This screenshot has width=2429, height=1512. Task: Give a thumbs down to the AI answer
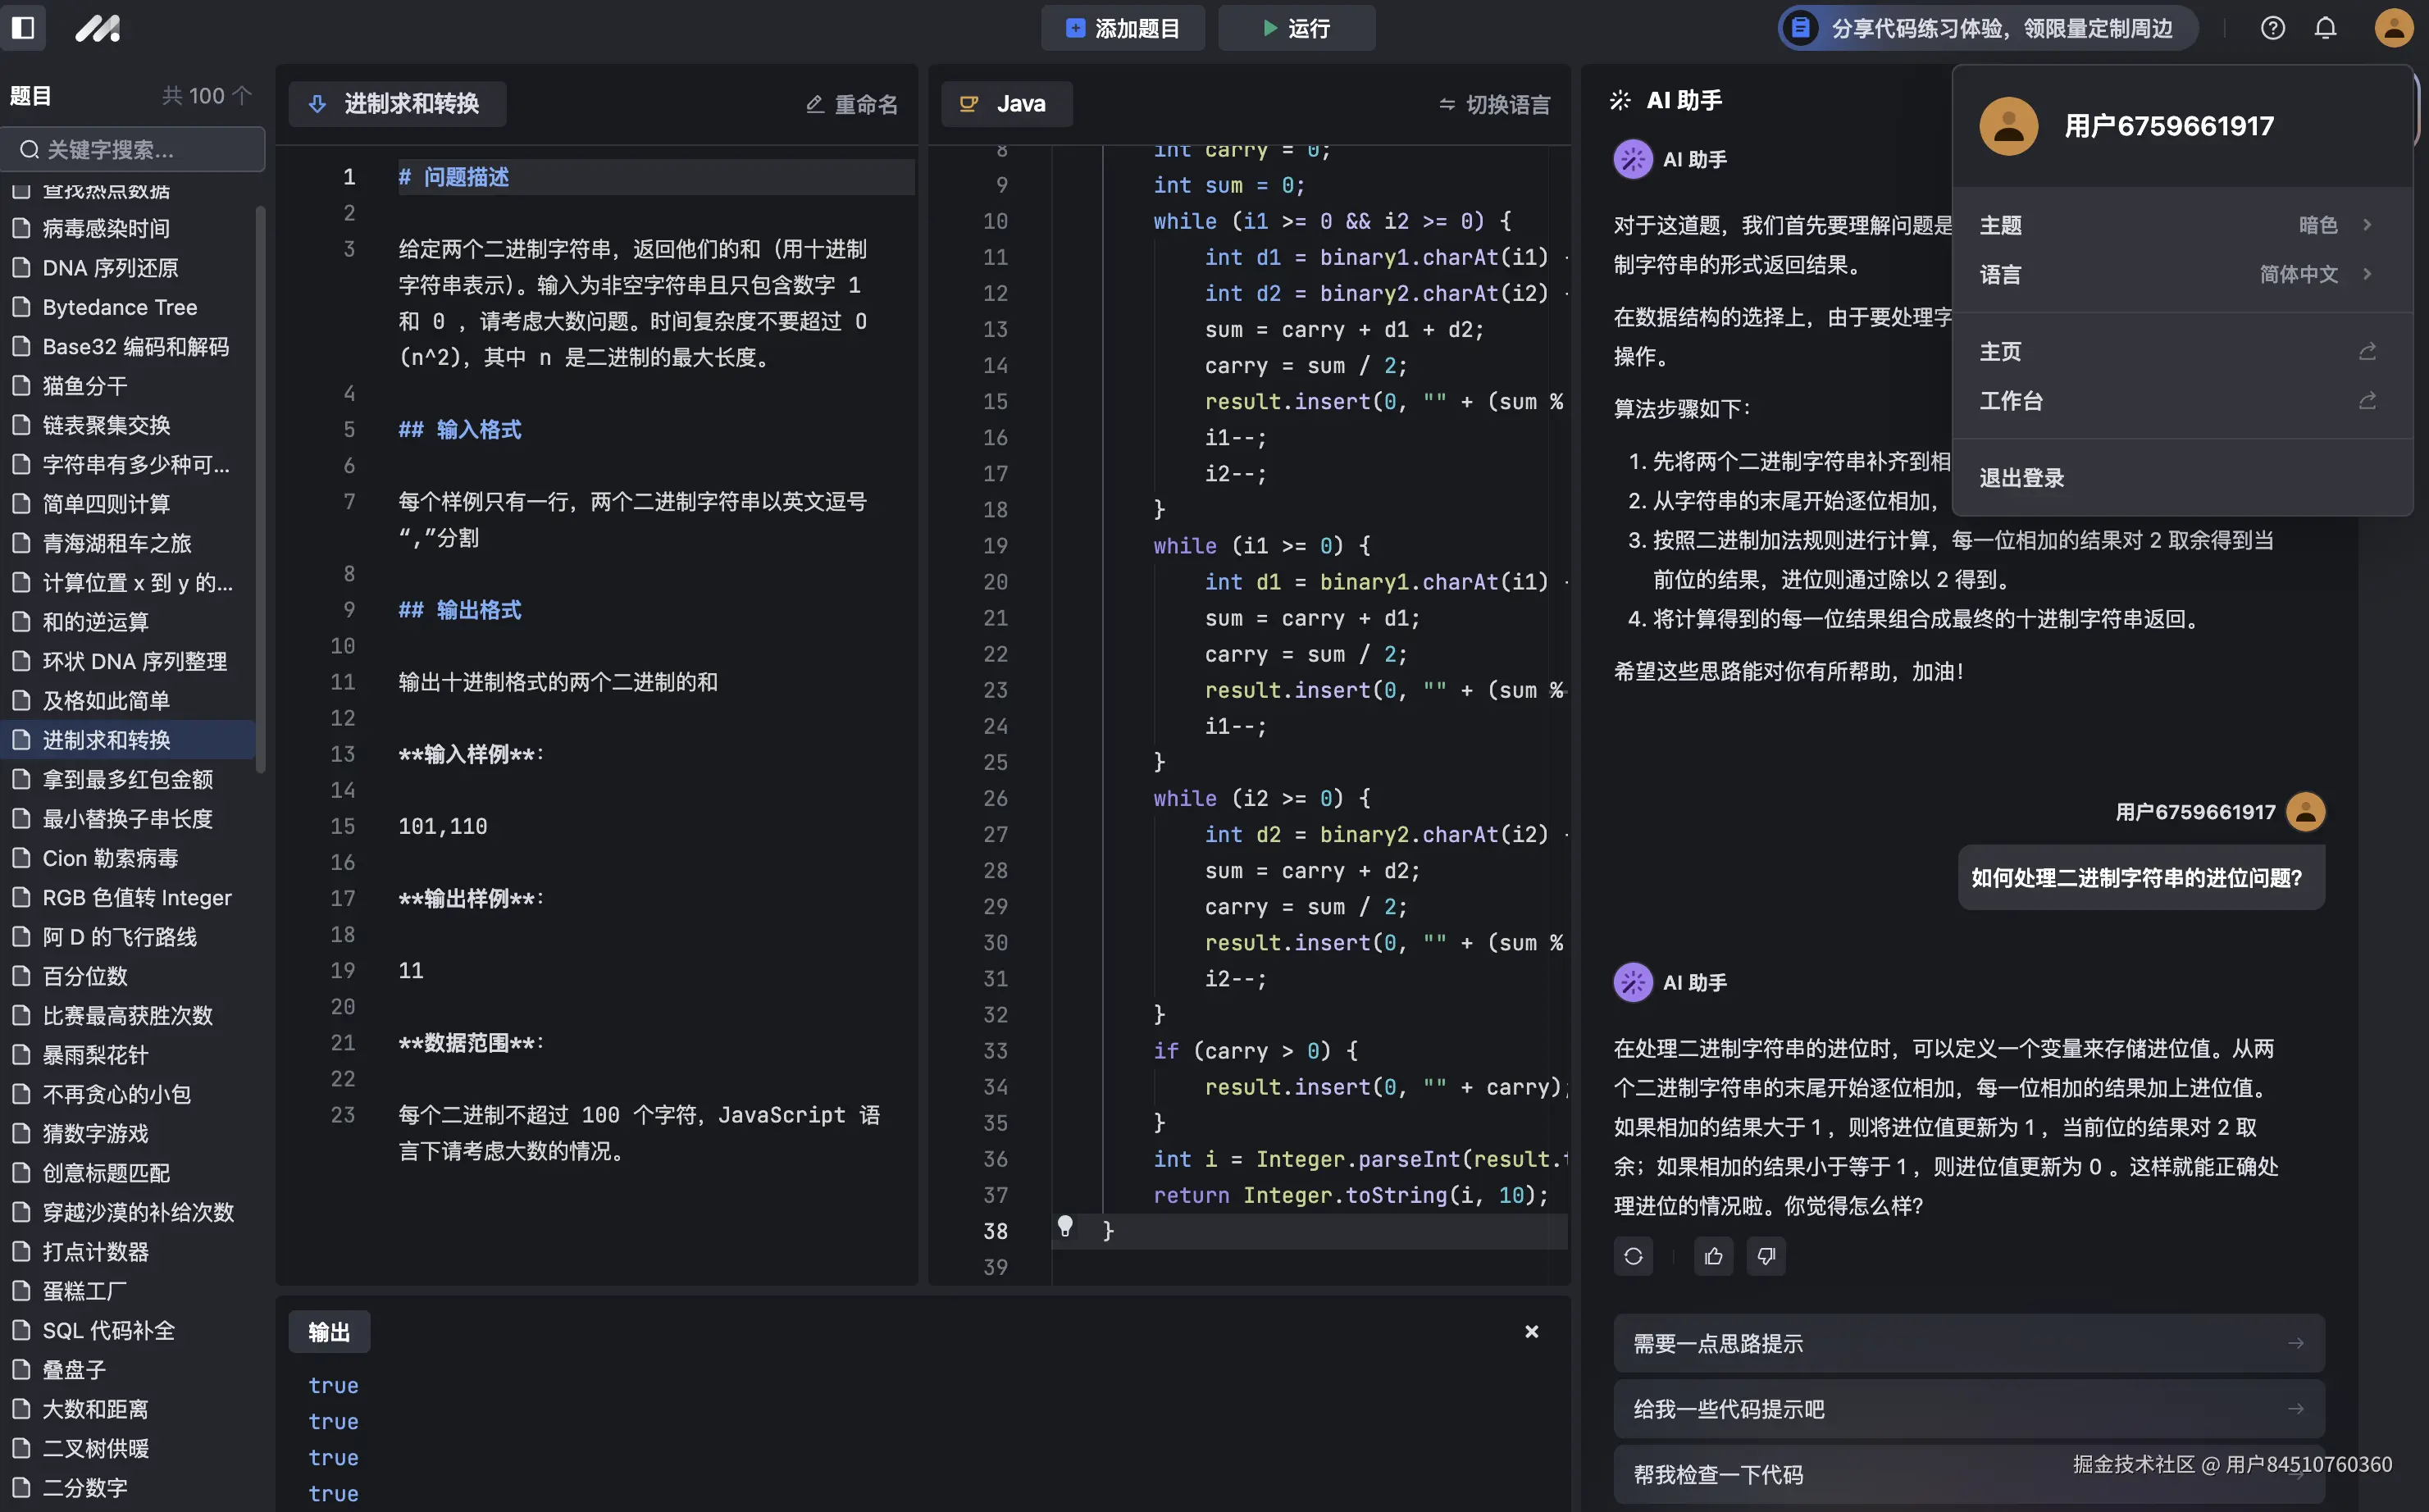point(1766,1256)
